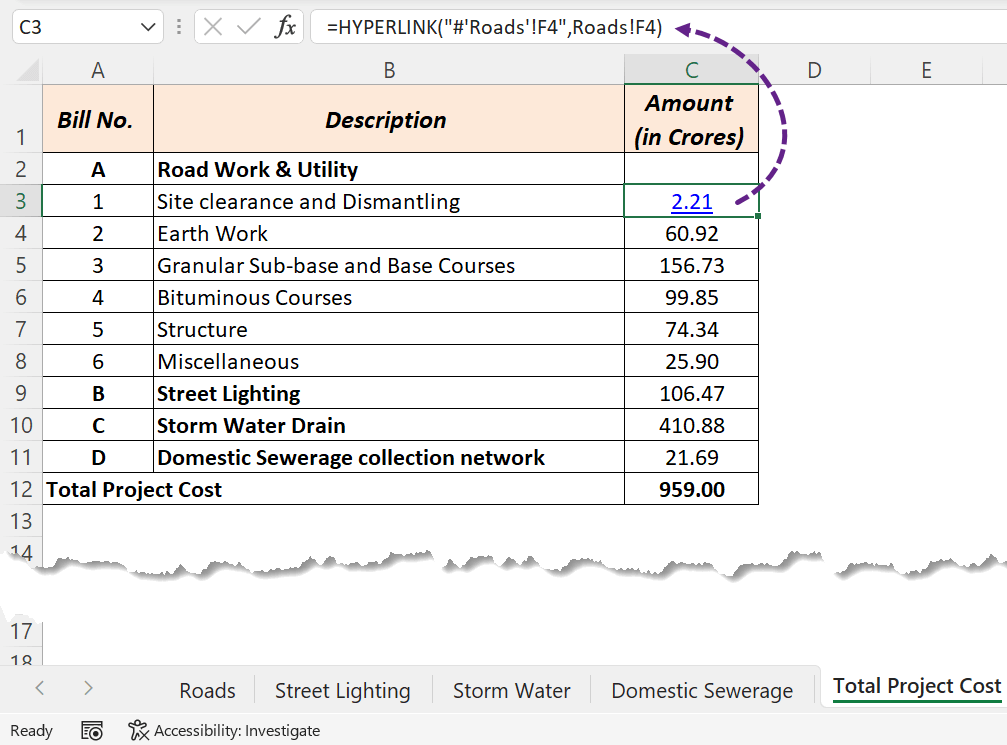Select column C header
Screen dimensions: 1007x745
tap(692, 69)
